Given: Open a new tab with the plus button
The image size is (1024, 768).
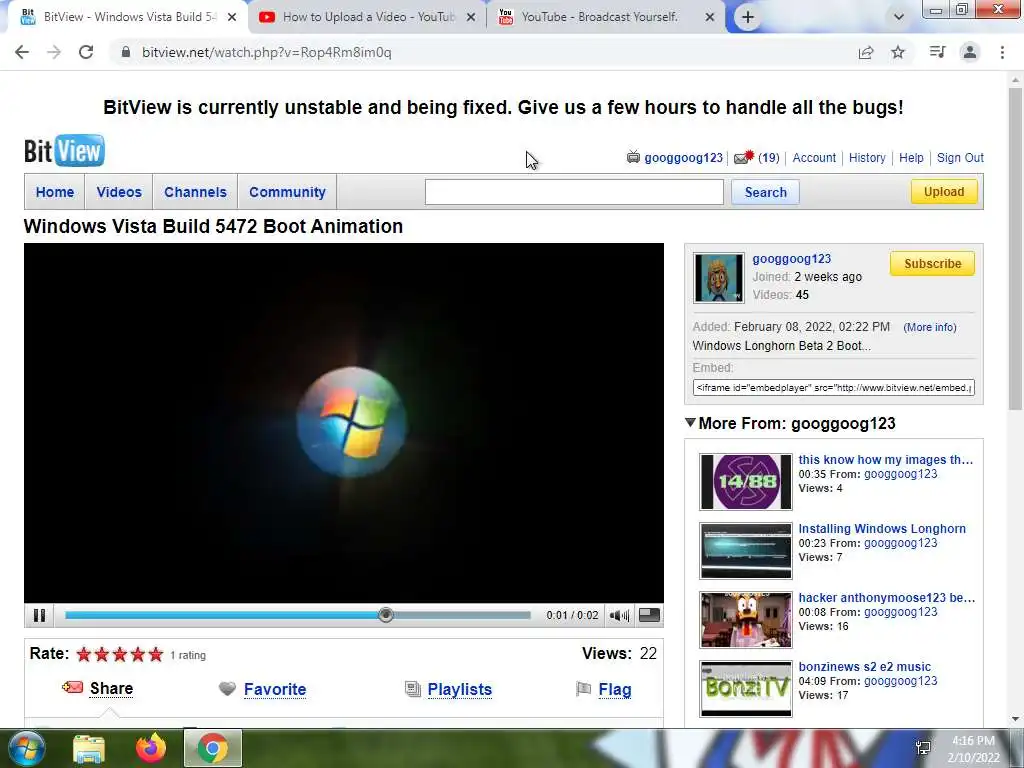Looking at the screenshot, I should click(748, 17).
